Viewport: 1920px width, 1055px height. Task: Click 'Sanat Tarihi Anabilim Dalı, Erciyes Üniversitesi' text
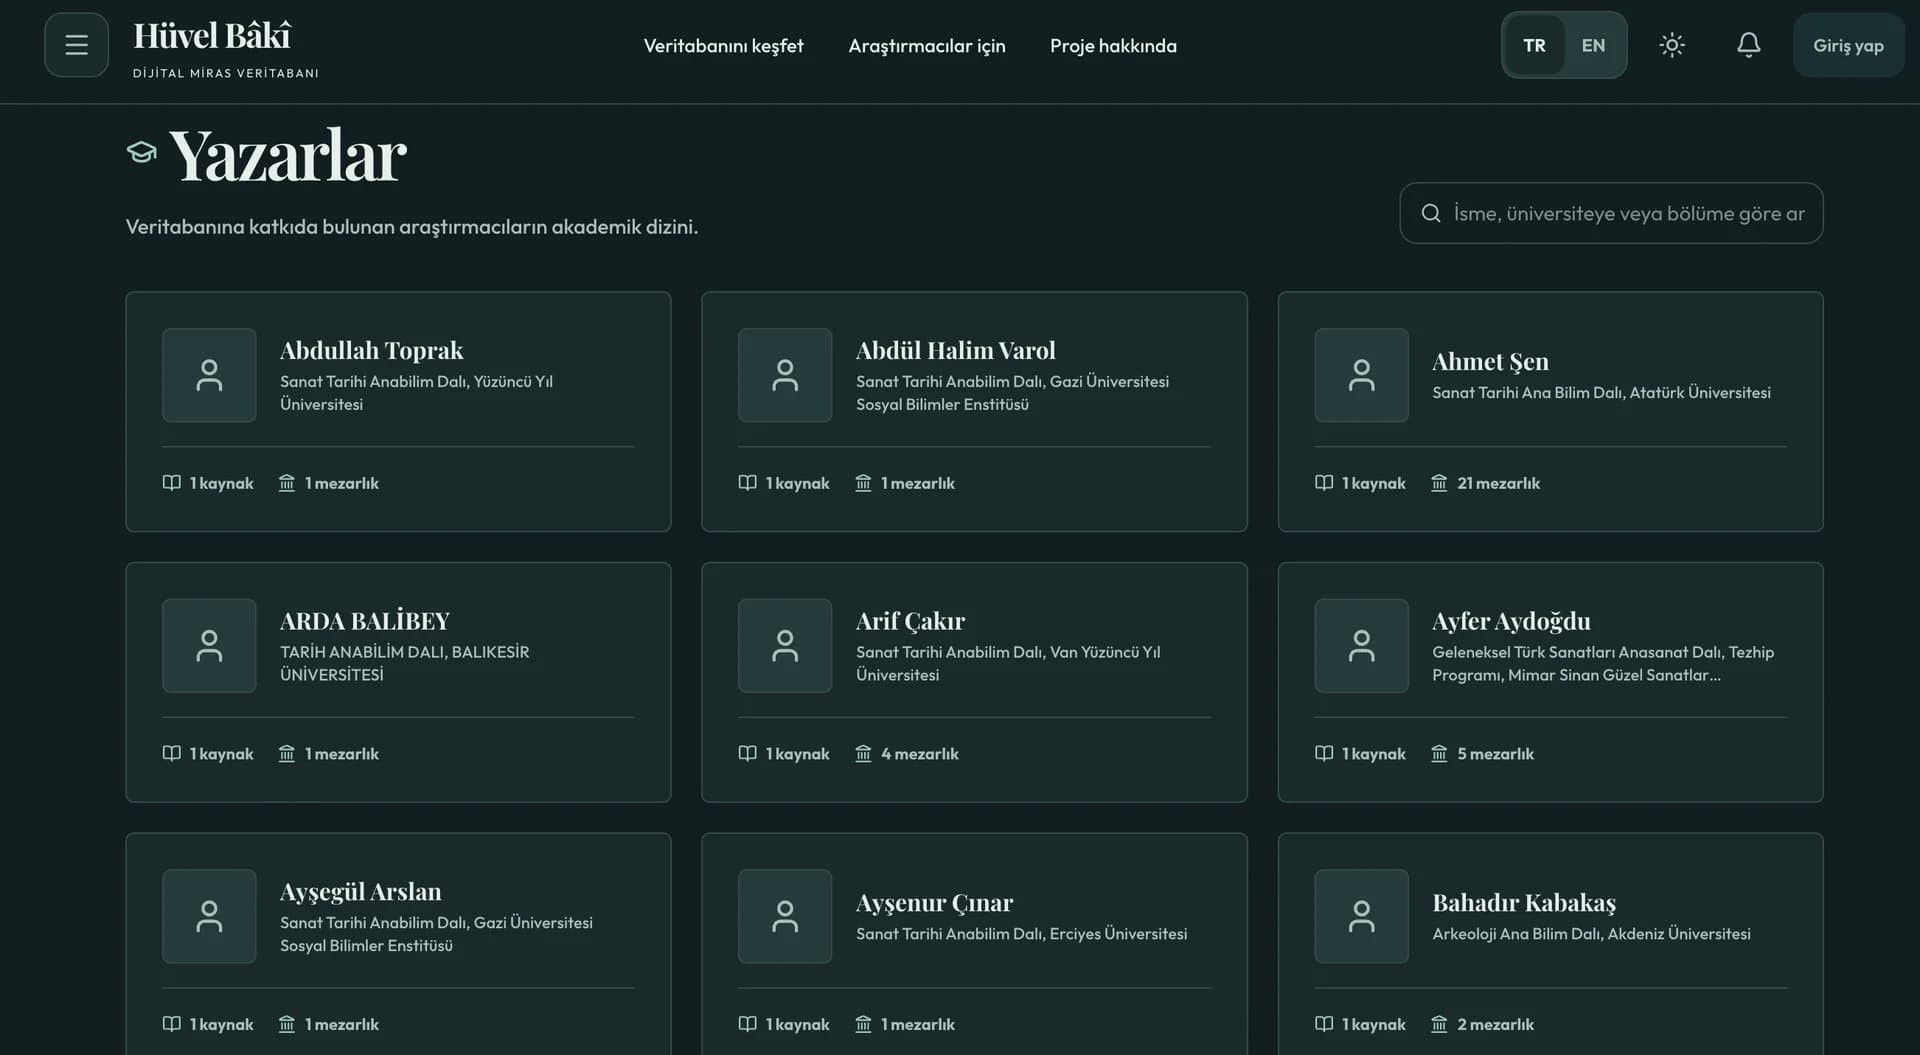click(1021, 934)
